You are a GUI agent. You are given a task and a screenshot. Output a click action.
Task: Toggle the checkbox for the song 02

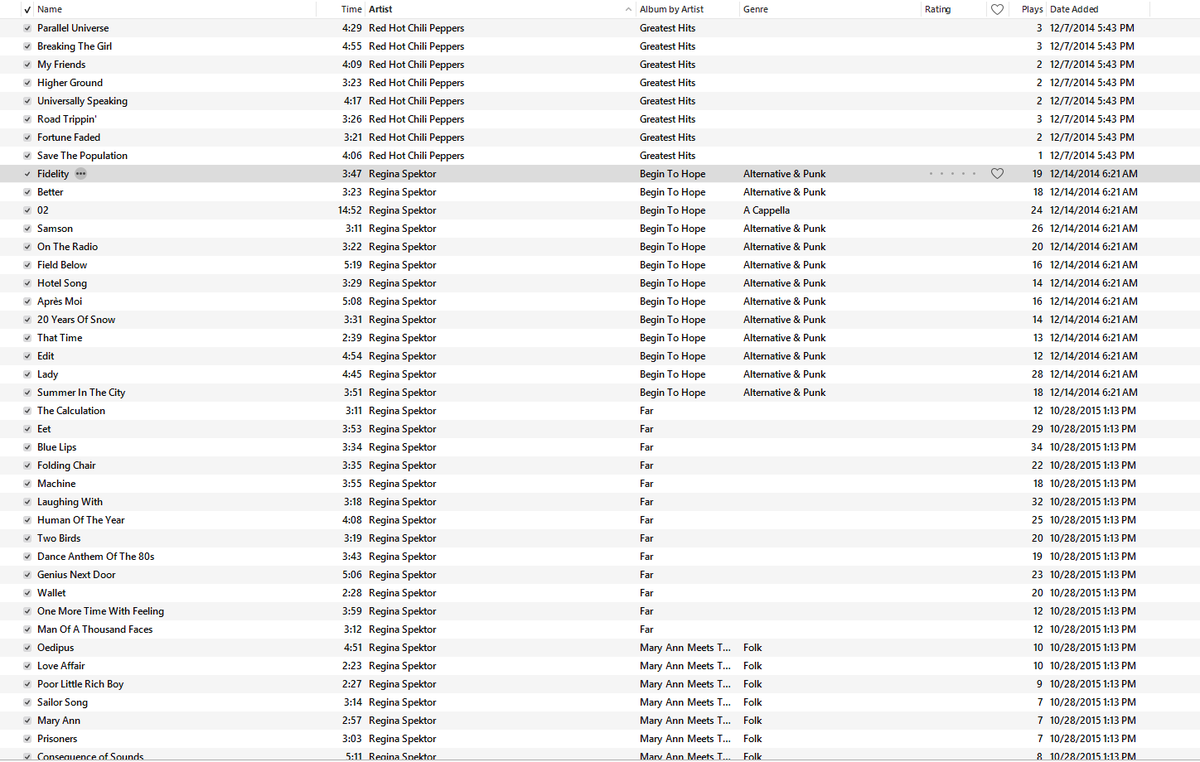(x=27, y=210)
